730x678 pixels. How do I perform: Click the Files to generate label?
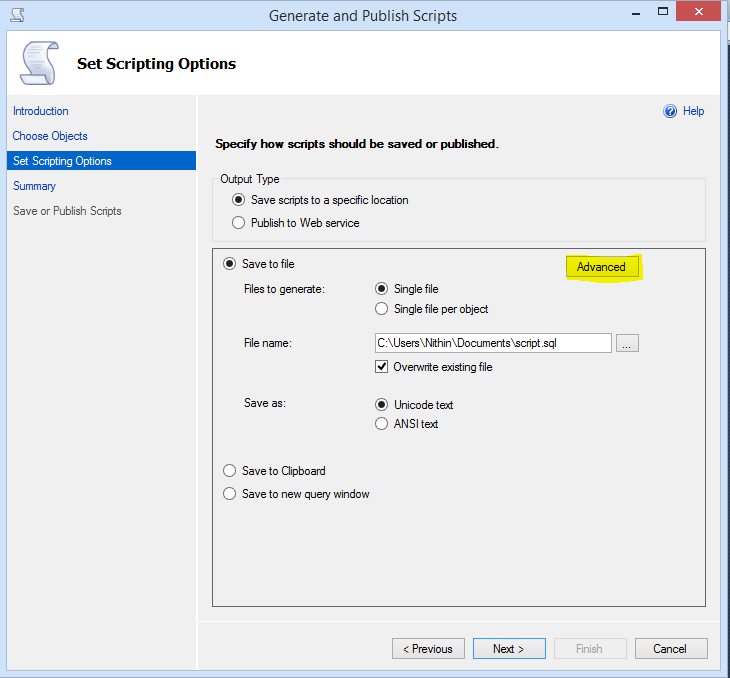coord(284,289)
